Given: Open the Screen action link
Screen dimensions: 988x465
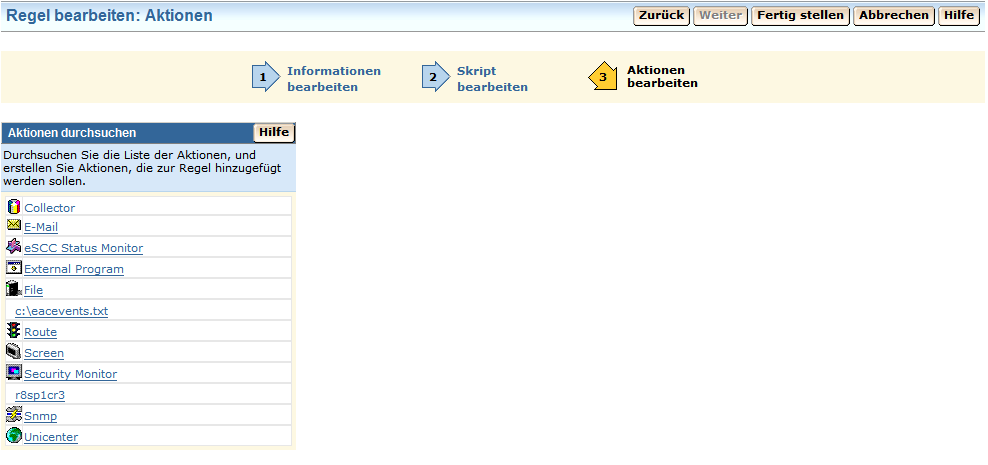Looking at the screenshot, I should (43, 353).
